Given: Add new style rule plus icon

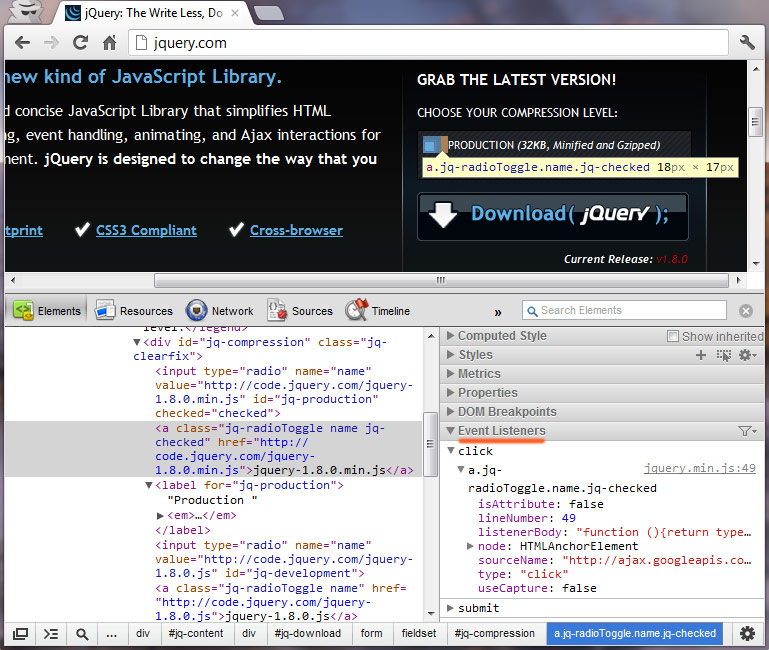Looking at the screenshot, I should (x=701, y=355).
